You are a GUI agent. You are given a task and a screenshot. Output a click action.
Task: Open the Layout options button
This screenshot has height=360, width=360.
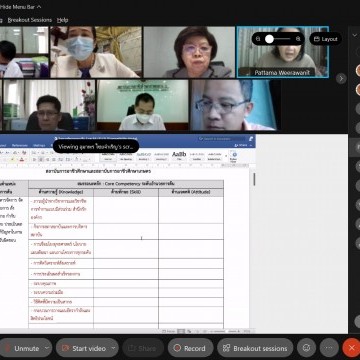(325, 39)
